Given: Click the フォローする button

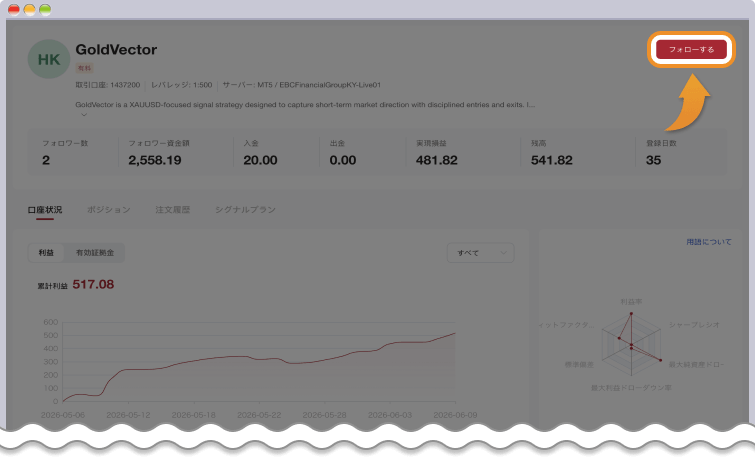Looking at the screenshot, I should [x=691, y=49].
